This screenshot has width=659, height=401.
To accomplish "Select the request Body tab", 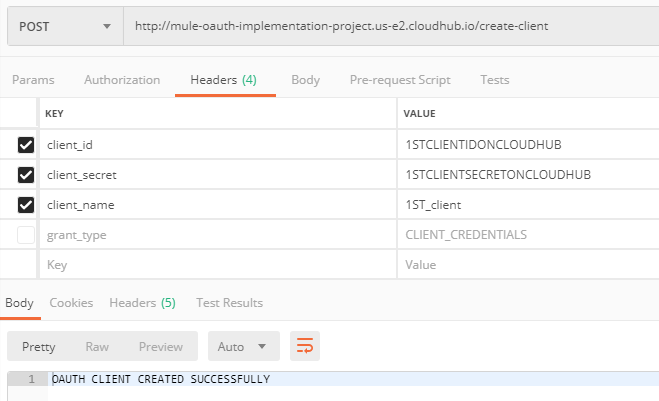I will click(x=305, y=80).
